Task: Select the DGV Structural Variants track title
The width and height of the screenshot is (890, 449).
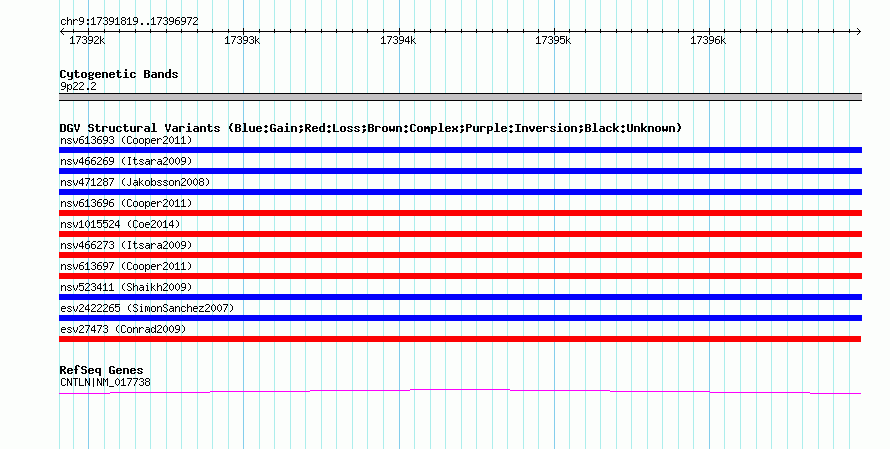Action: click(x=371, y=128)
